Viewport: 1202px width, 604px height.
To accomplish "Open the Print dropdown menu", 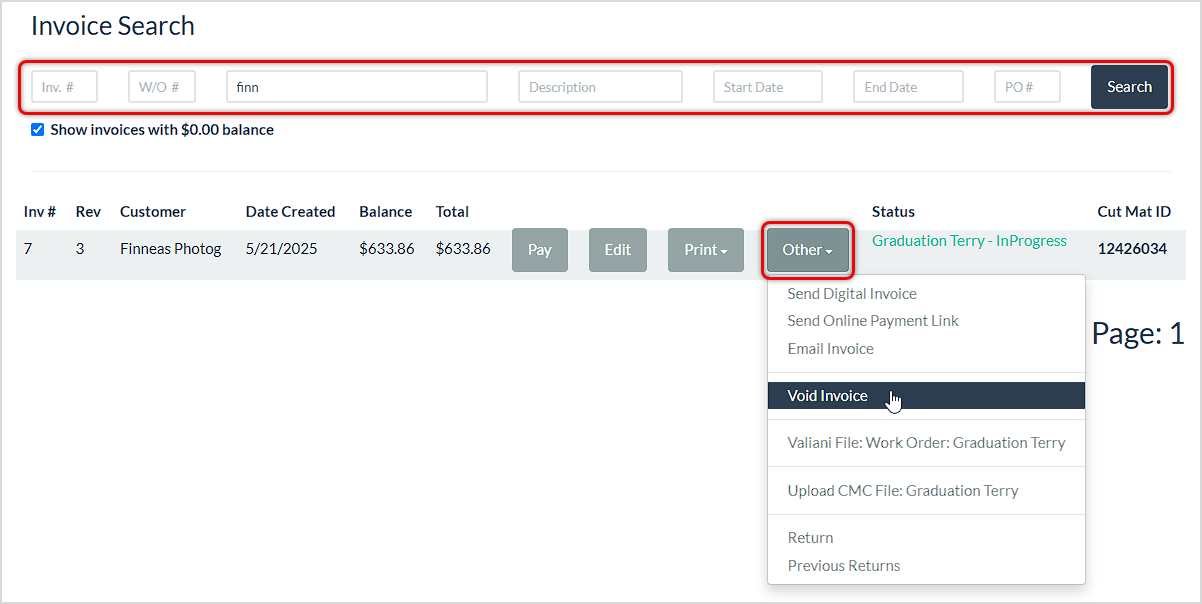I will (705, 249).
